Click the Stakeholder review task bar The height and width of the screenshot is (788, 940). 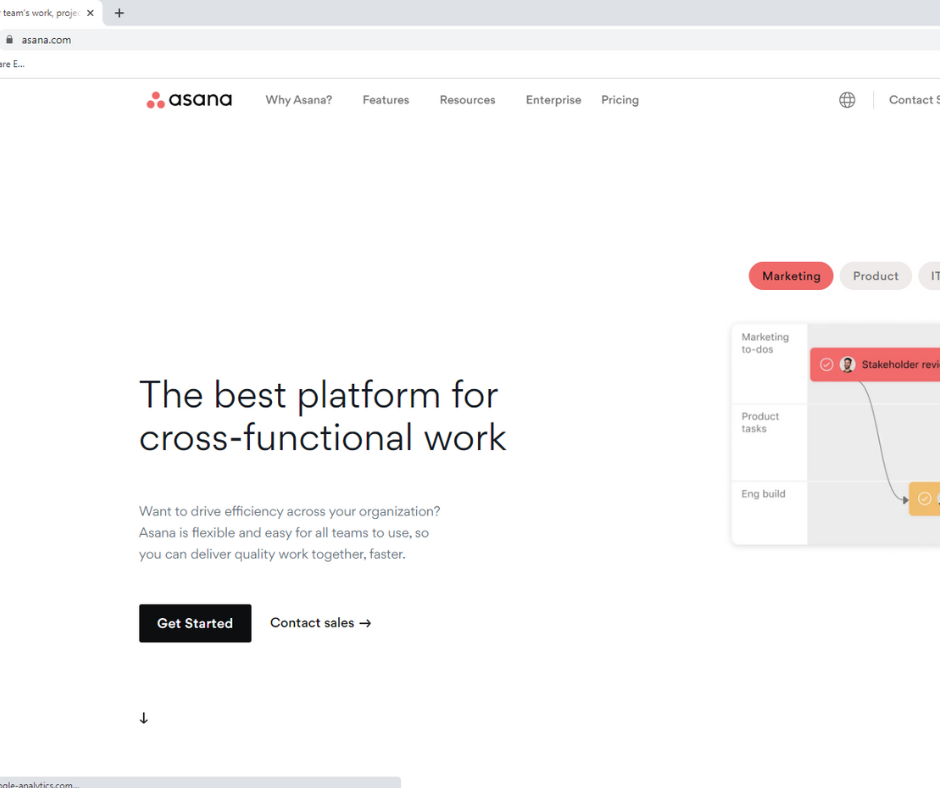[x=875, y=365]
